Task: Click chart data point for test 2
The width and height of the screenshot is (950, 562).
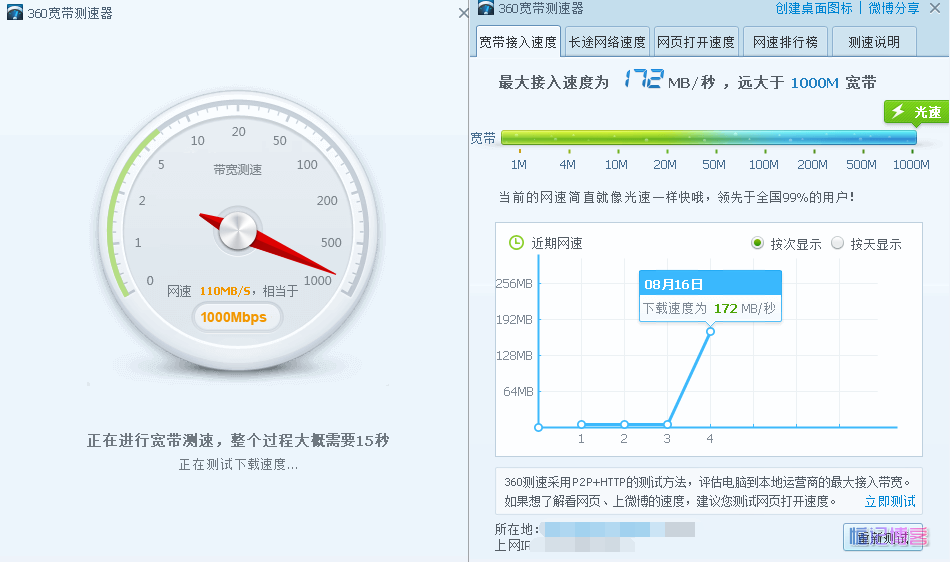Action: click(624, 424)
